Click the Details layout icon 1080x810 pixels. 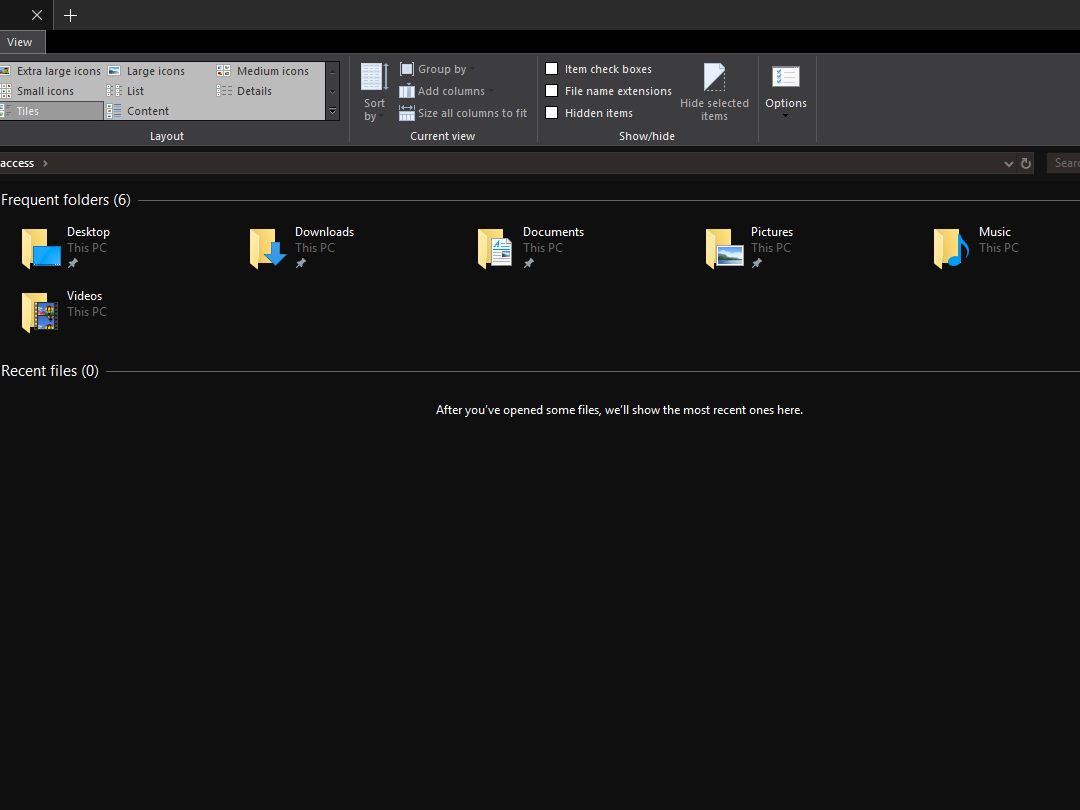[224, 91]
